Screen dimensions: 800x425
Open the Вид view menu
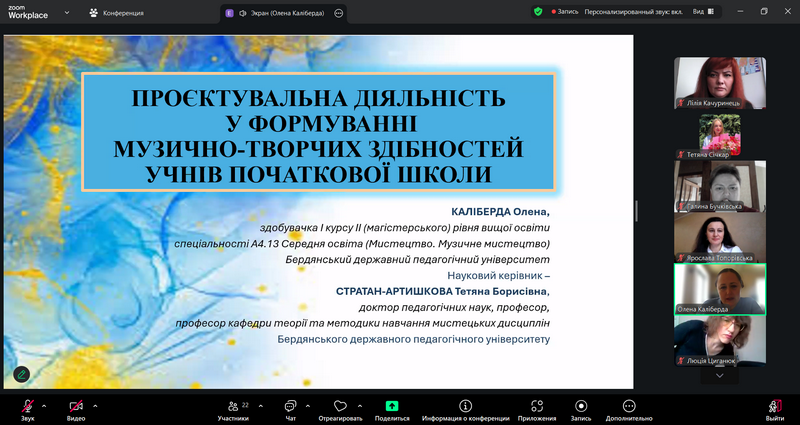pyautogui.click(x=704, y=12)
